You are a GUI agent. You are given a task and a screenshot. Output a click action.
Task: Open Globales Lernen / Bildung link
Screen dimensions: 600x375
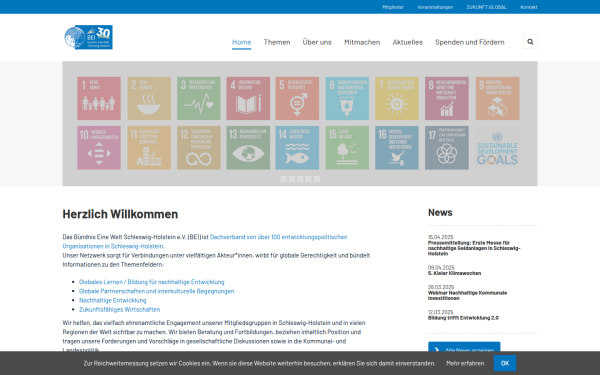152,282
